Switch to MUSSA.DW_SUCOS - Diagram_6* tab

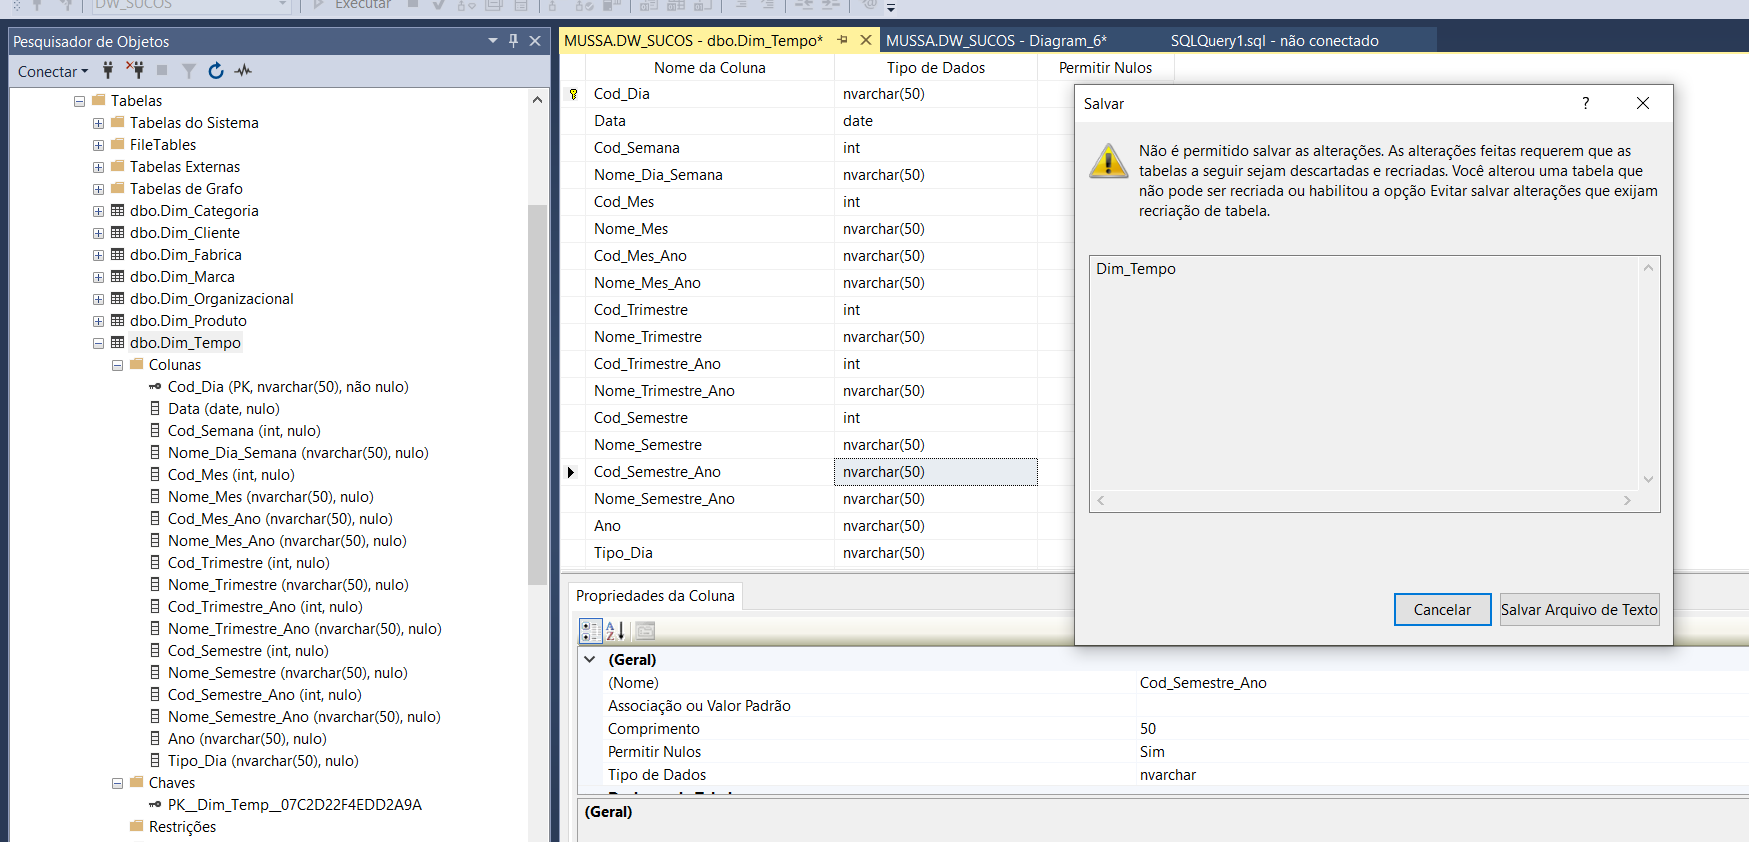996,40
